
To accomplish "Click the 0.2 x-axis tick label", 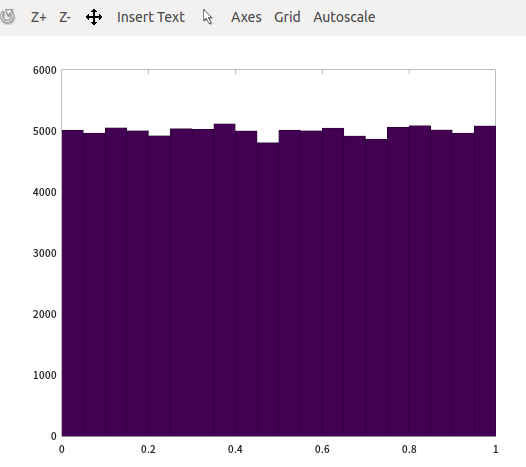I will pos(148,449).
